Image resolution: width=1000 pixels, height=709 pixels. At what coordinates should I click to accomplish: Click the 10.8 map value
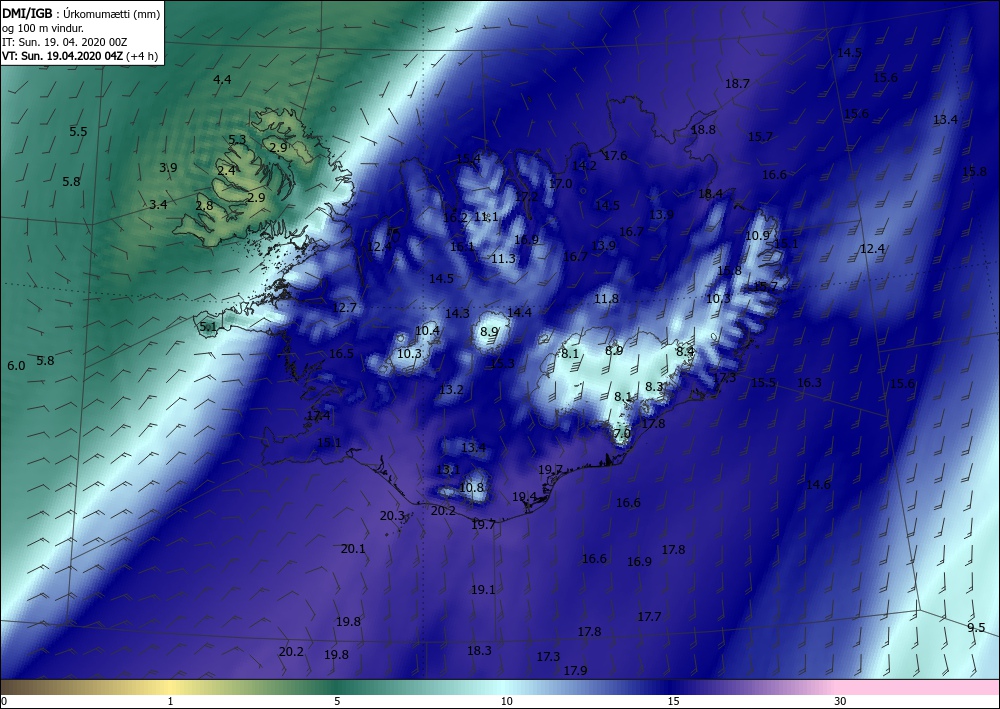(471, 488)
